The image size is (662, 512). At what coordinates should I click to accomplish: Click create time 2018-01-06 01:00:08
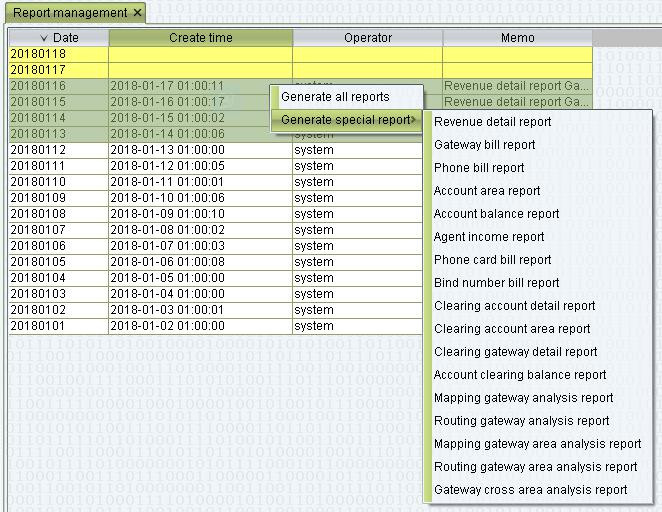click(x=201, y=263)
